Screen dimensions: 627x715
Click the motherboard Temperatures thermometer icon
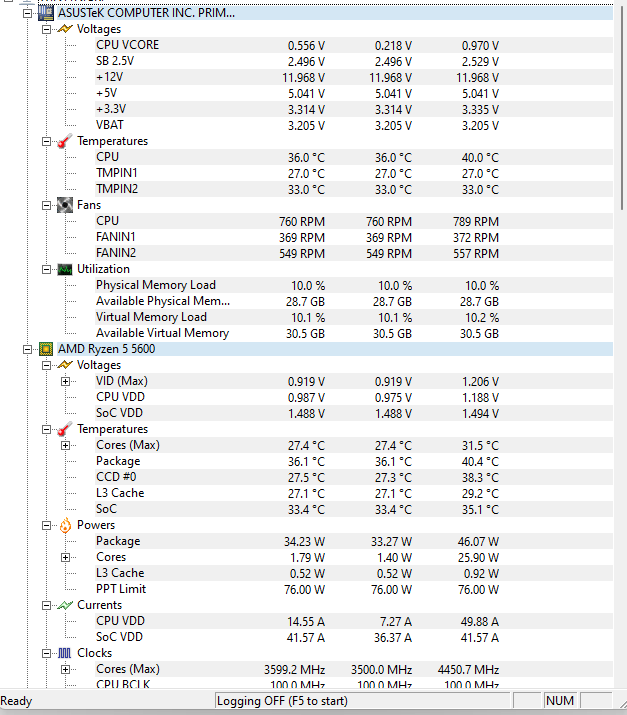tap(65, 141)
